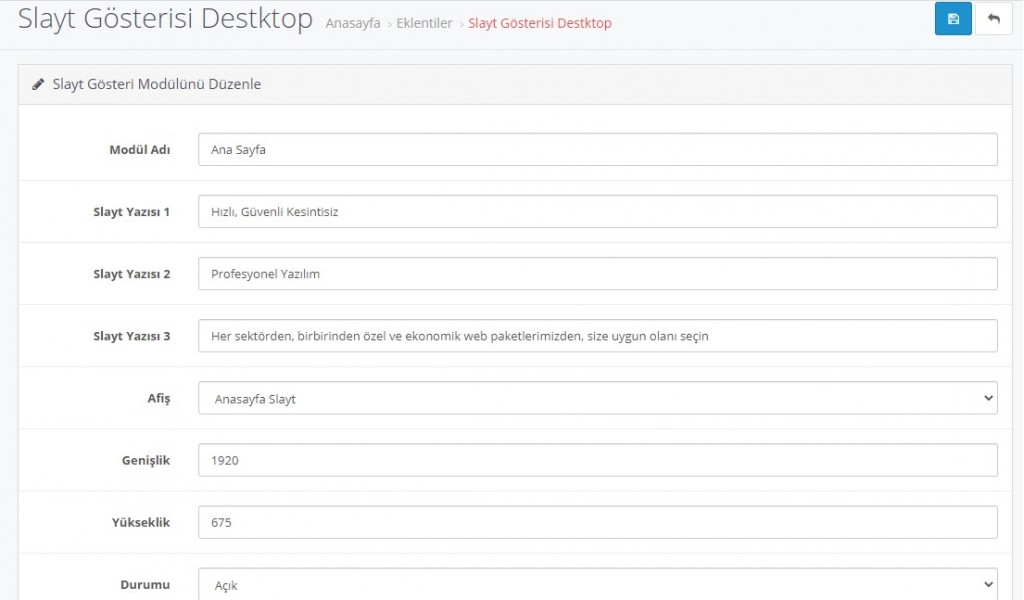
Task: Expand the Durumu dropdown set to Açık
Action: (x=597, y=584)
